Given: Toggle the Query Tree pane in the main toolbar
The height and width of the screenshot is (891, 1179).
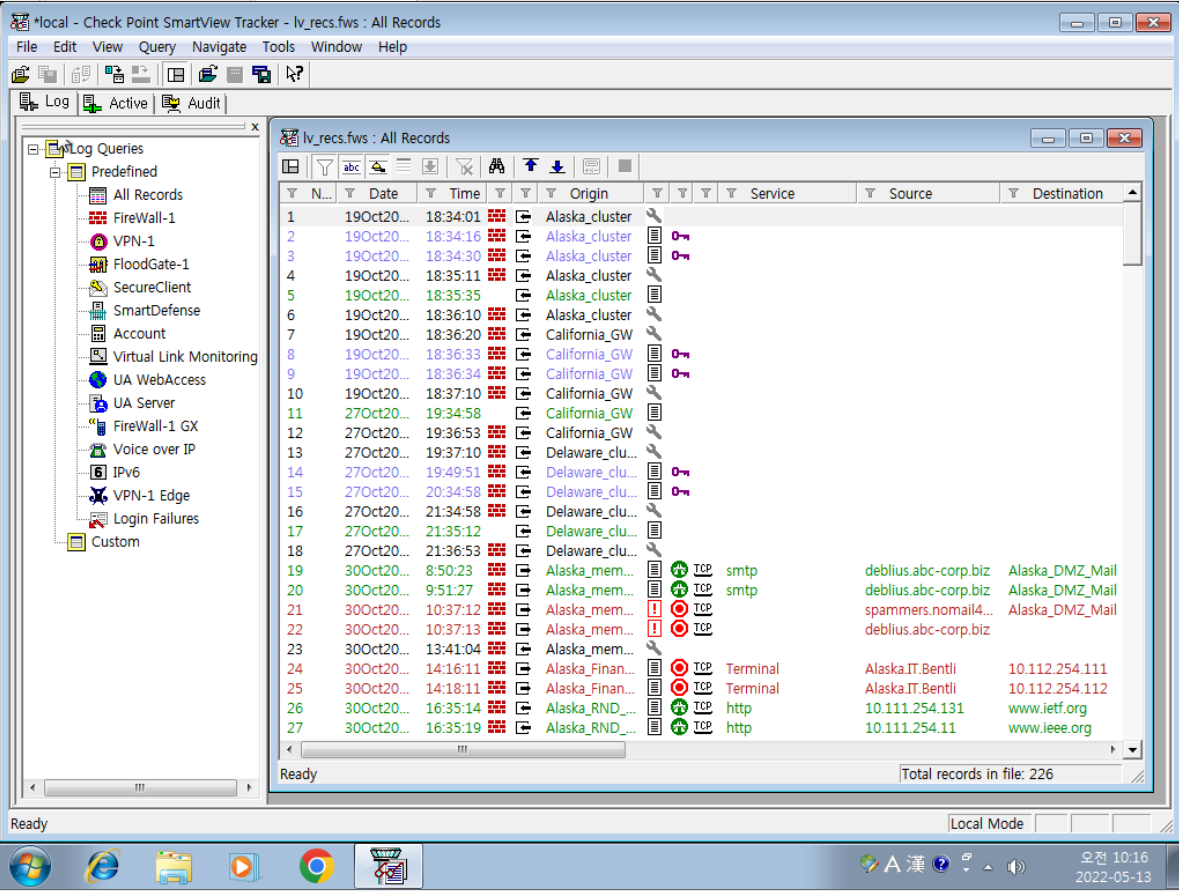Looking at the screenshot, I should point(176,74).
